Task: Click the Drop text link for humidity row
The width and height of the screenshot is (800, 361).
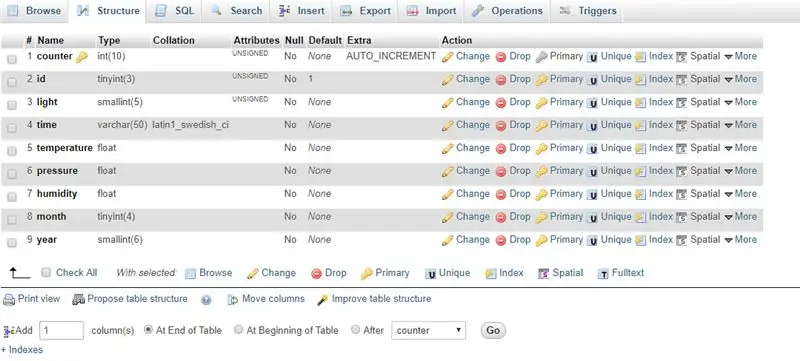Action: [x=520, y=194]
